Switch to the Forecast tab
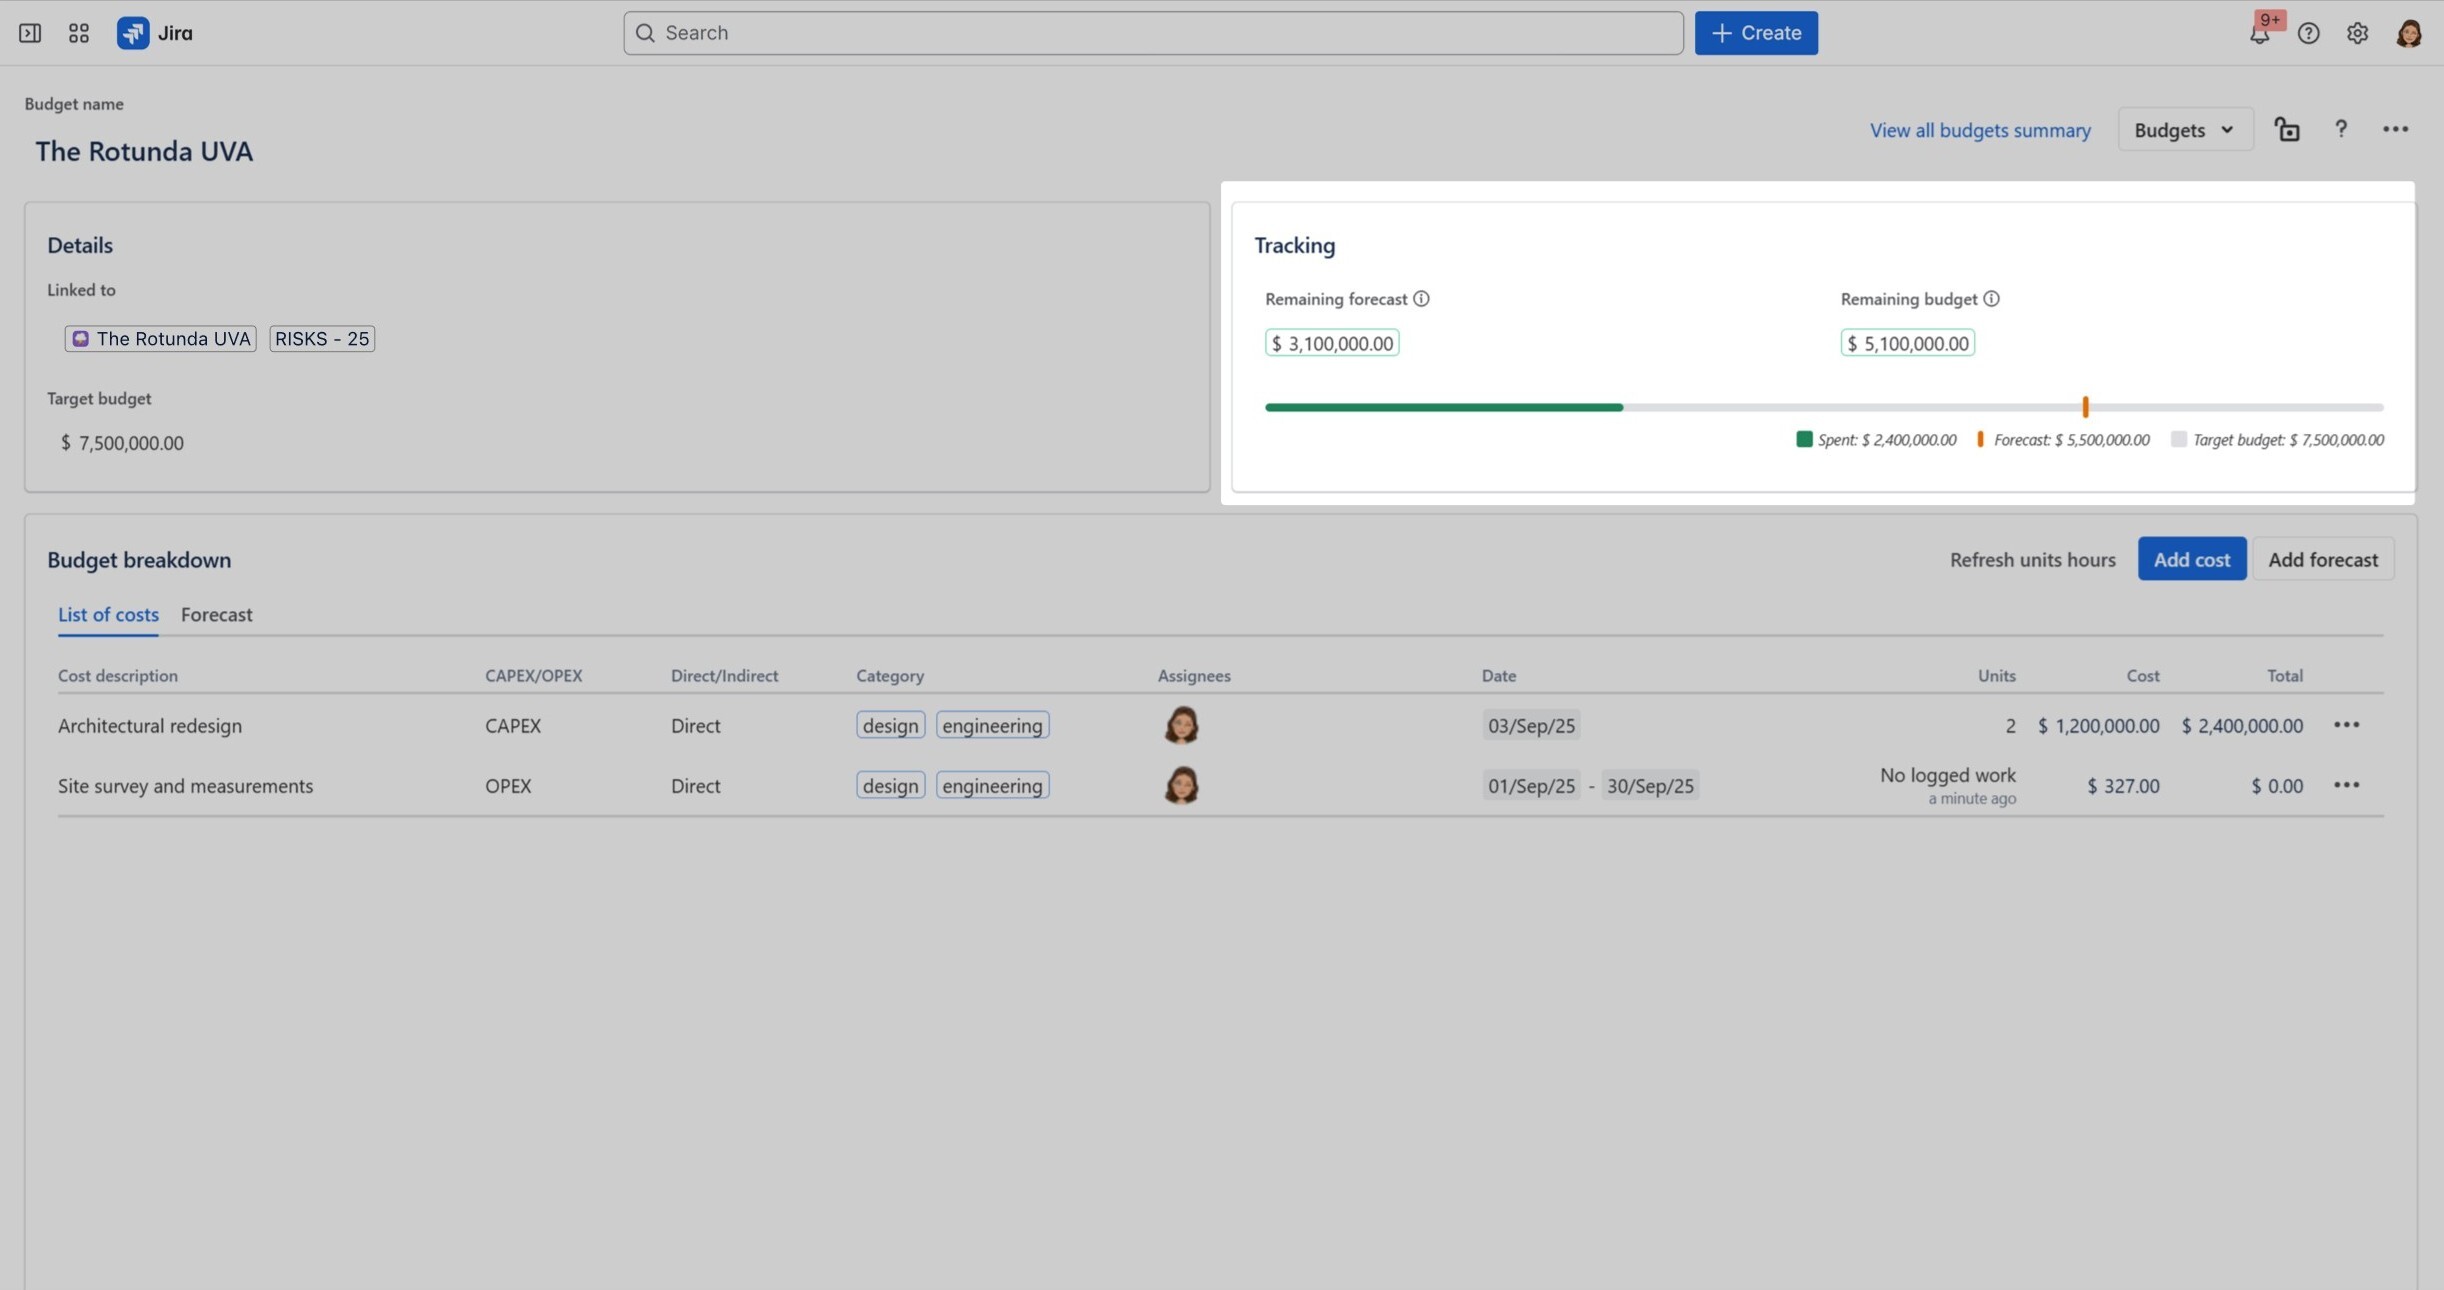The height and width of the screenshot is (1290, 2444). coord(217,614)
